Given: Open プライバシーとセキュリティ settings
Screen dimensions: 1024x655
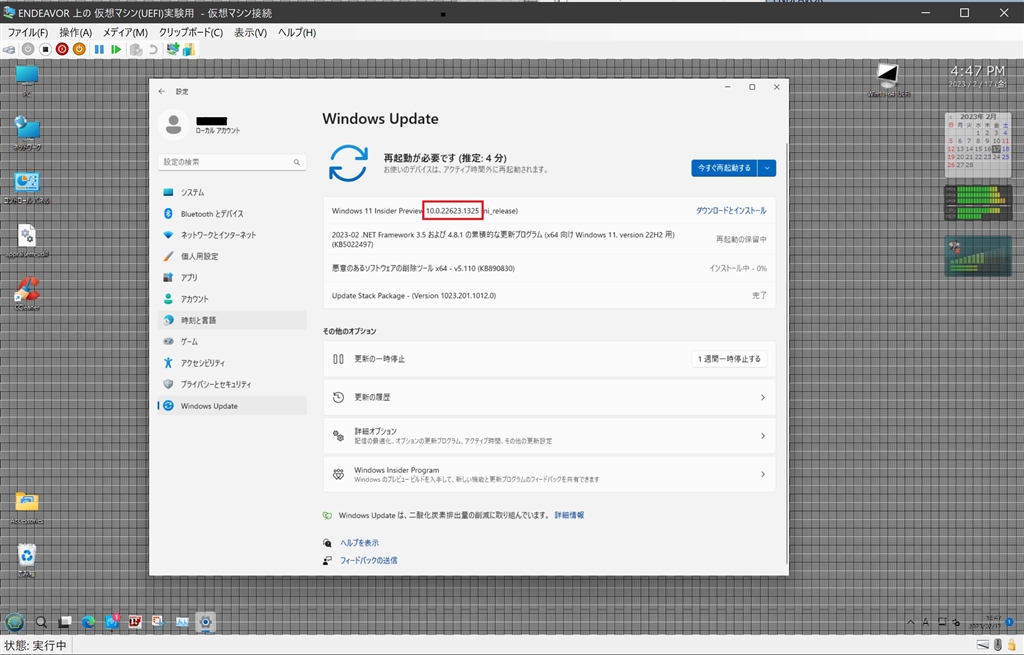Looking at the screenshot, I should [x=232, y=385].
